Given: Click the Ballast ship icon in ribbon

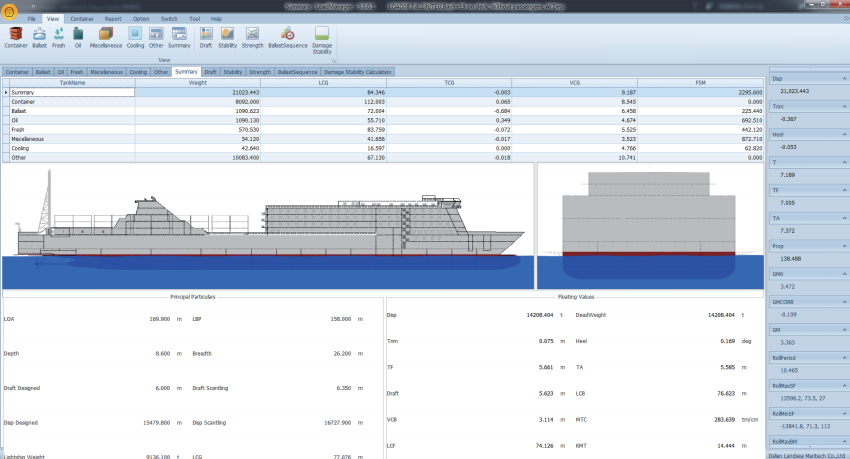Looking at the screenshot, I should [x=39, y=36].
